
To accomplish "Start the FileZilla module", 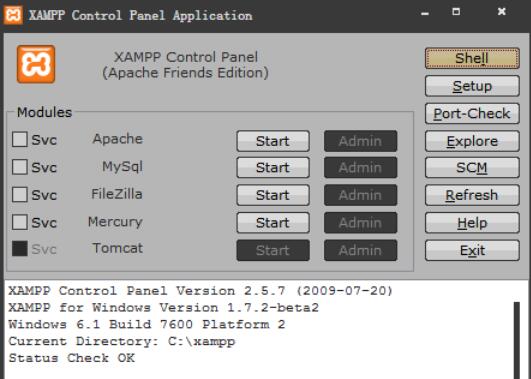I will [273, 195].
